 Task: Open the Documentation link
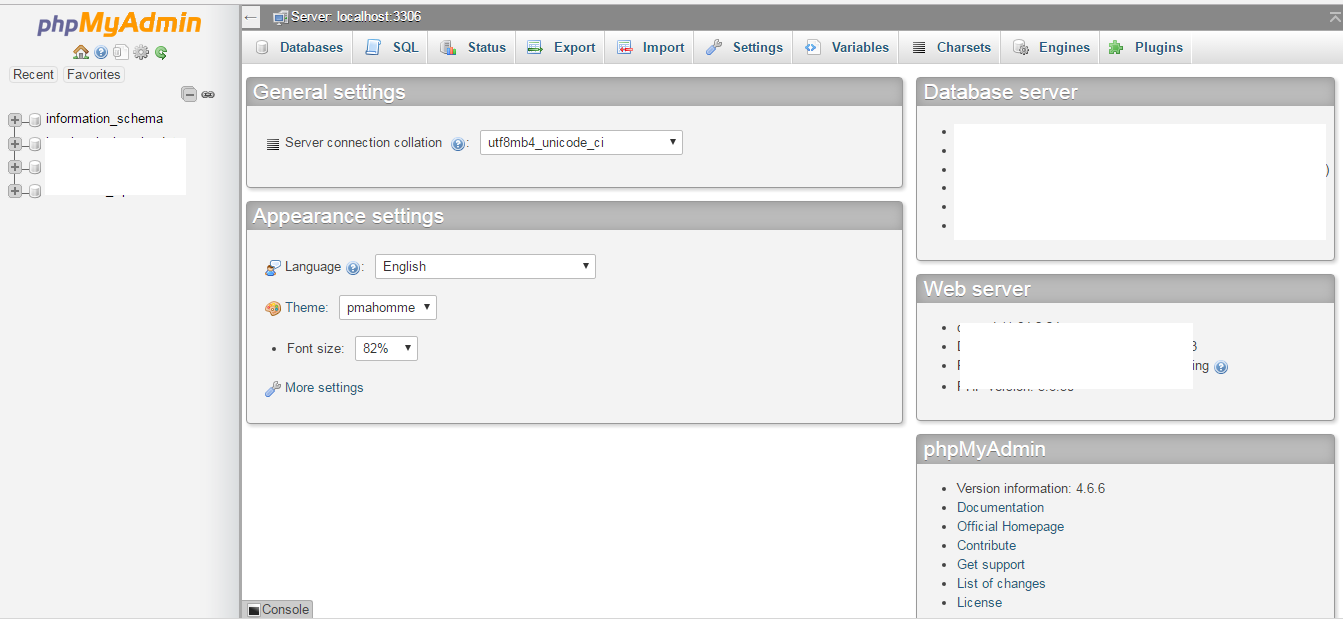(1000, 508)
